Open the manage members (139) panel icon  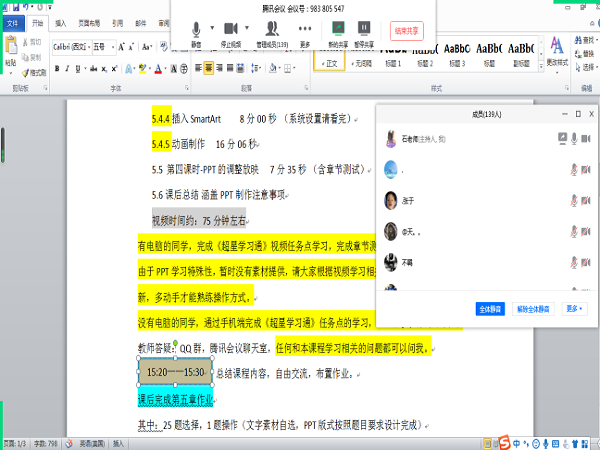272,29
